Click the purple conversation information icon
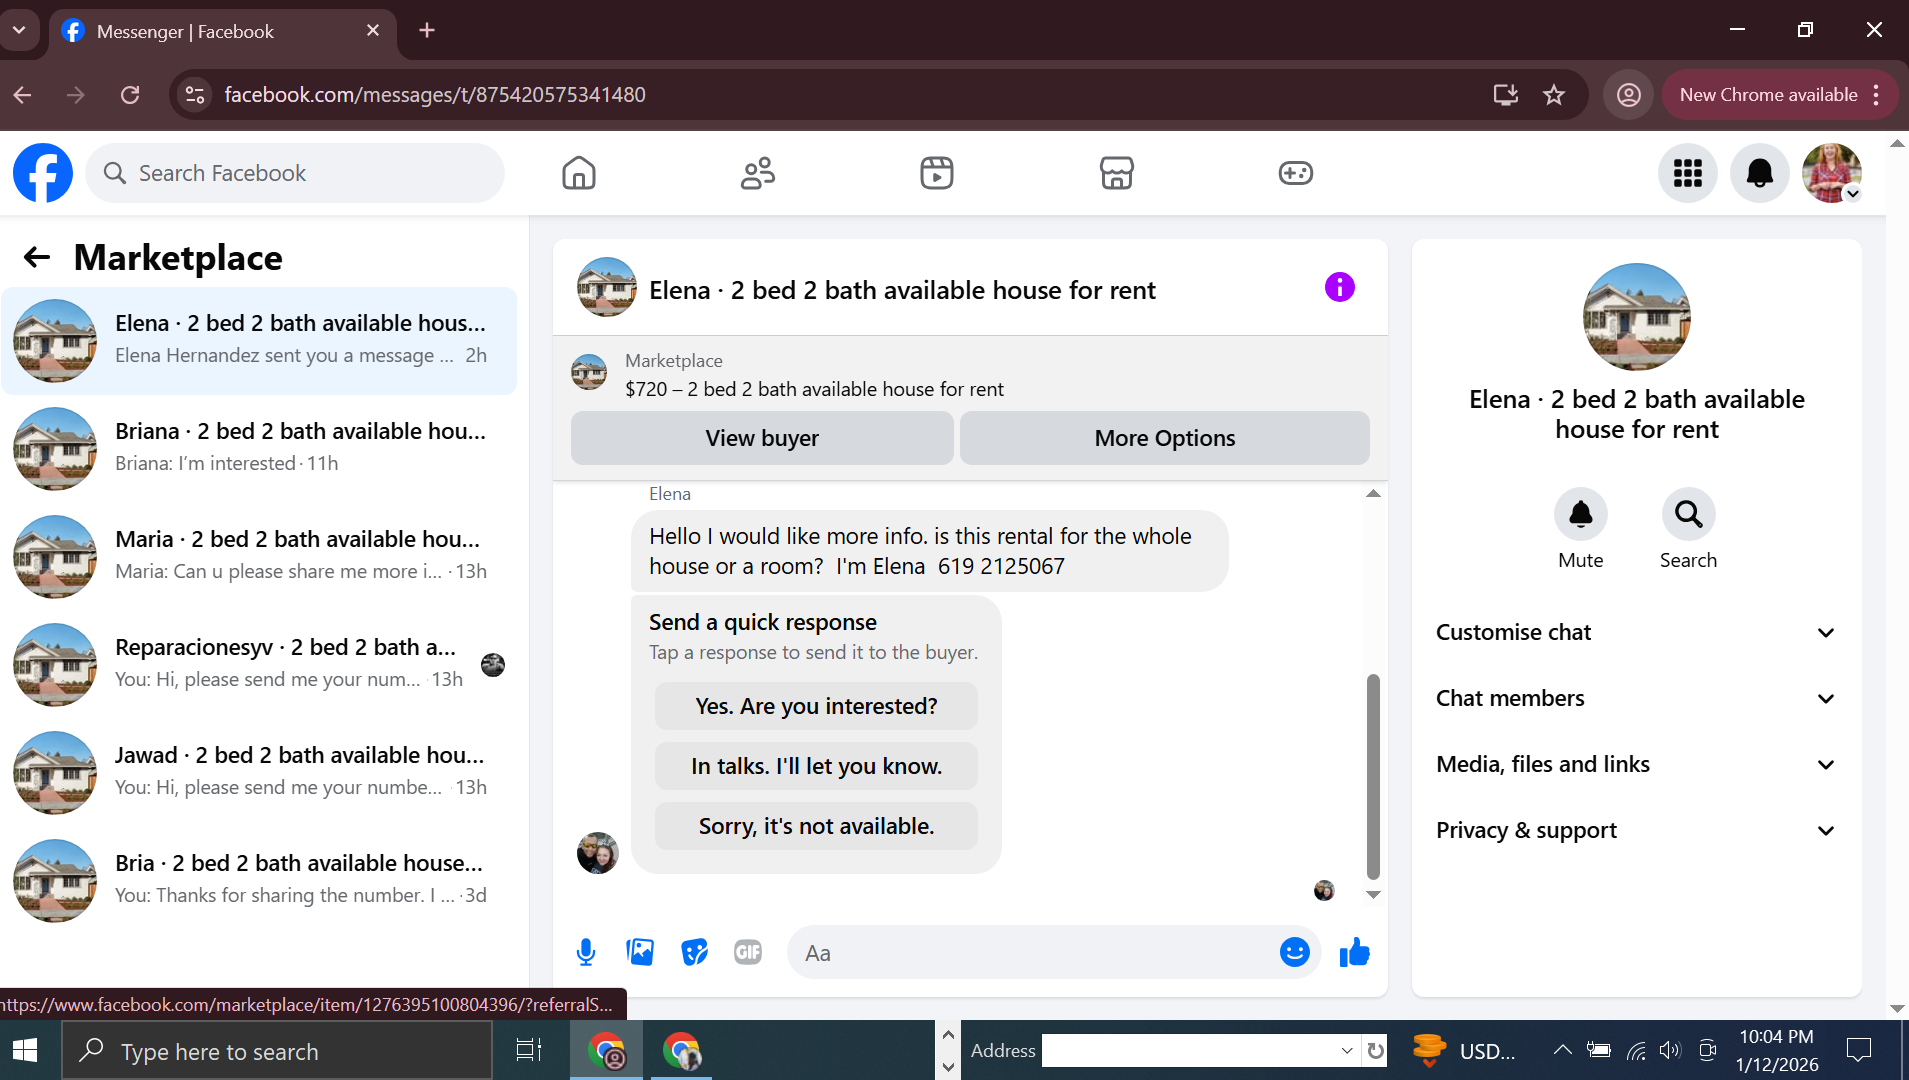This screenshot has width=1909, height=1080. tap(1340, 288)
